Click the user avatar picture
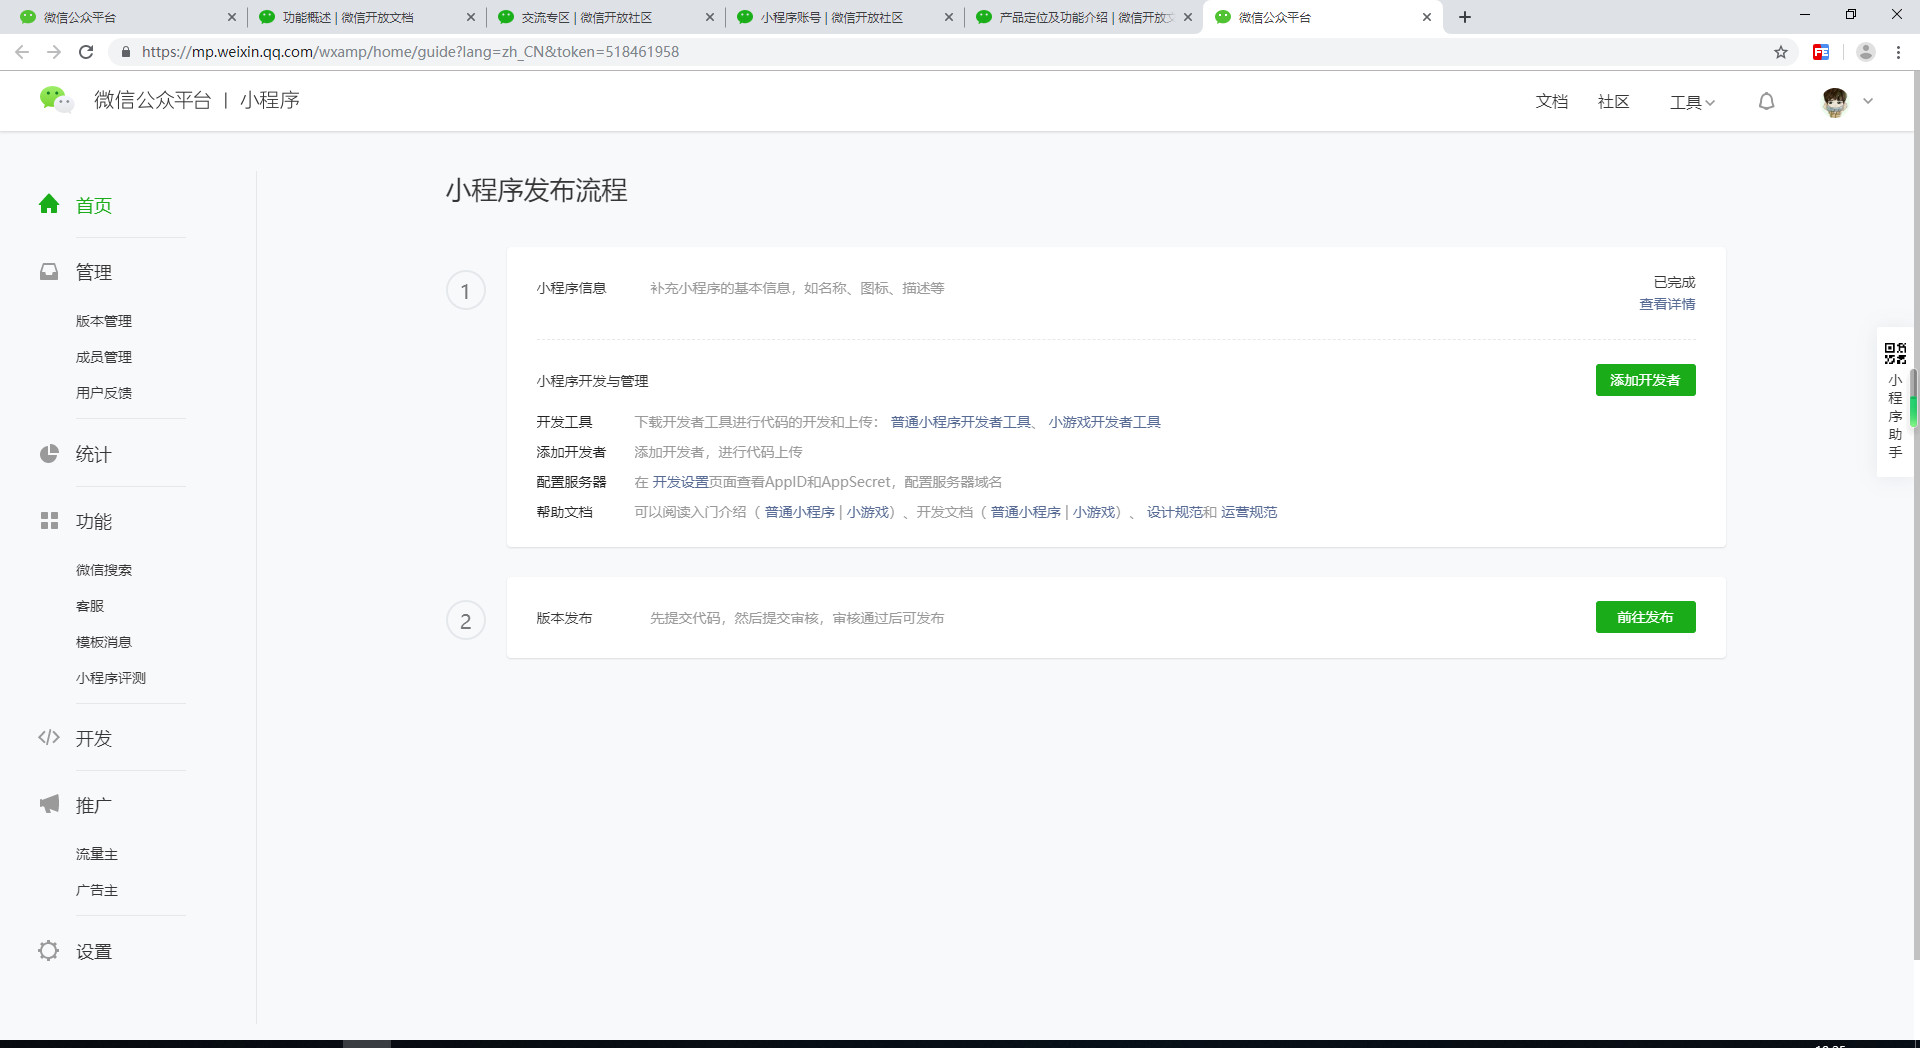 click(x=1835, y=101)
